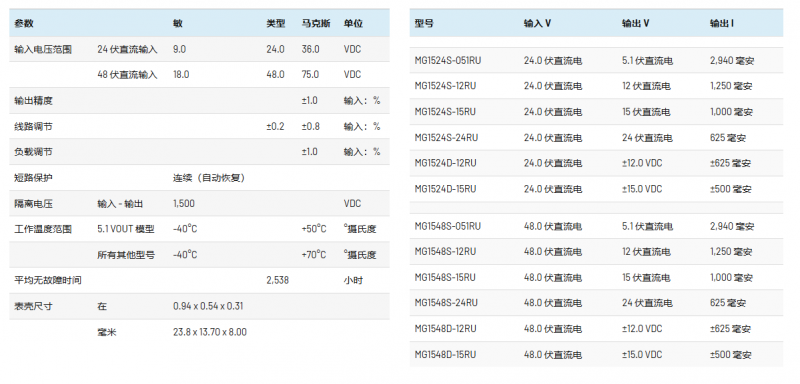Click the 参数 header in specs table
Viewport: 800px width, 384px height.
pos(23,23)
